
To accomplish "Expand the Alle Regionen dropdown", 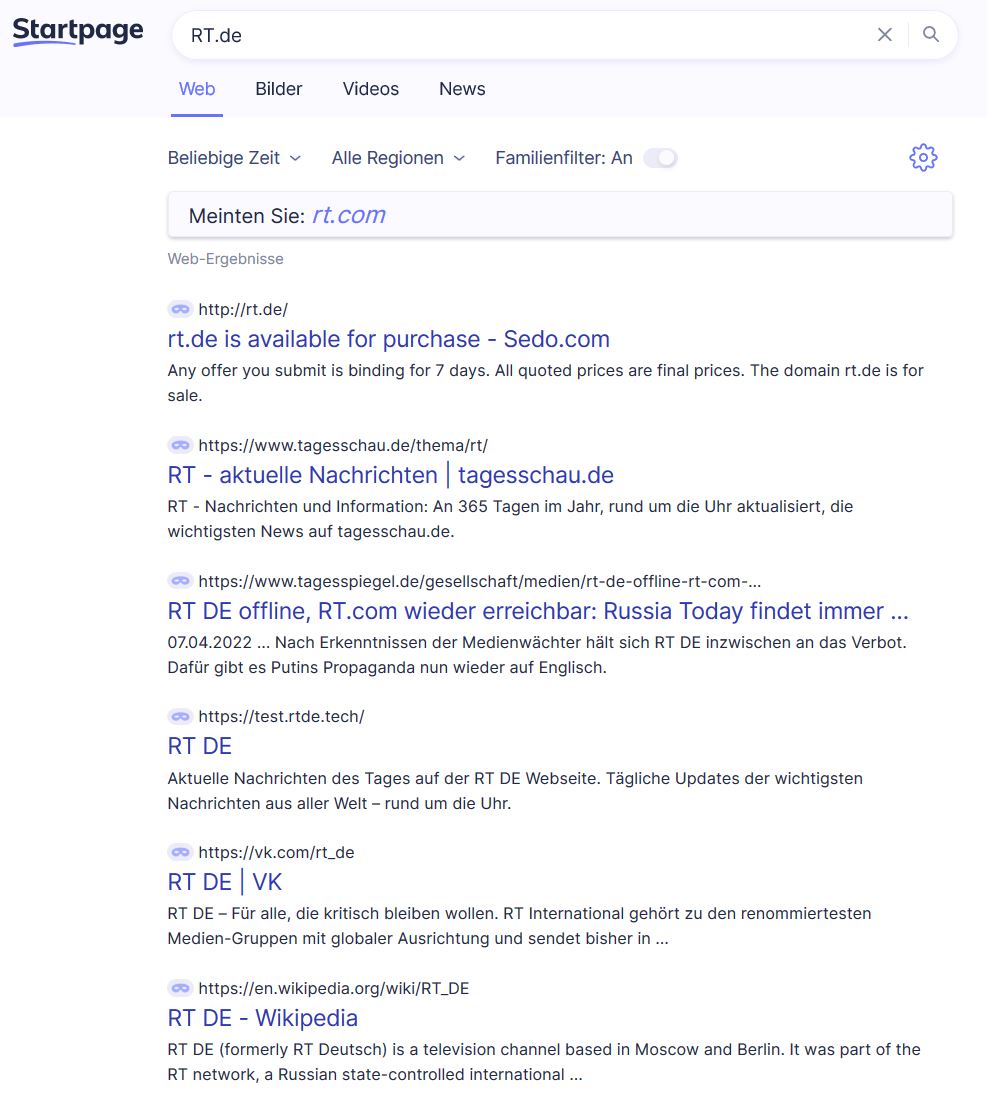I will [398, 158].
